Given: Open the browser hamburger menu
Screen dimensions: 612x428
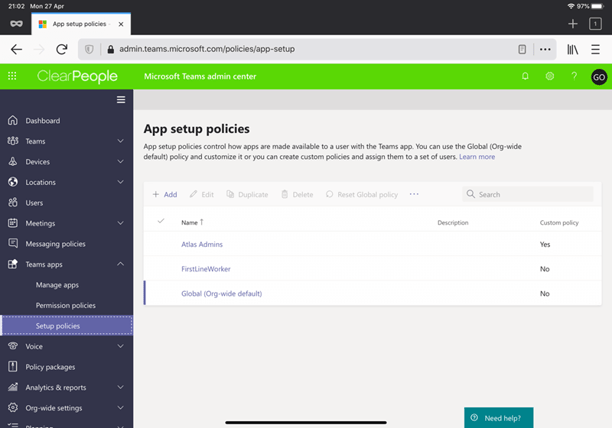Looking at the screenshot, I should click(595, 49).
